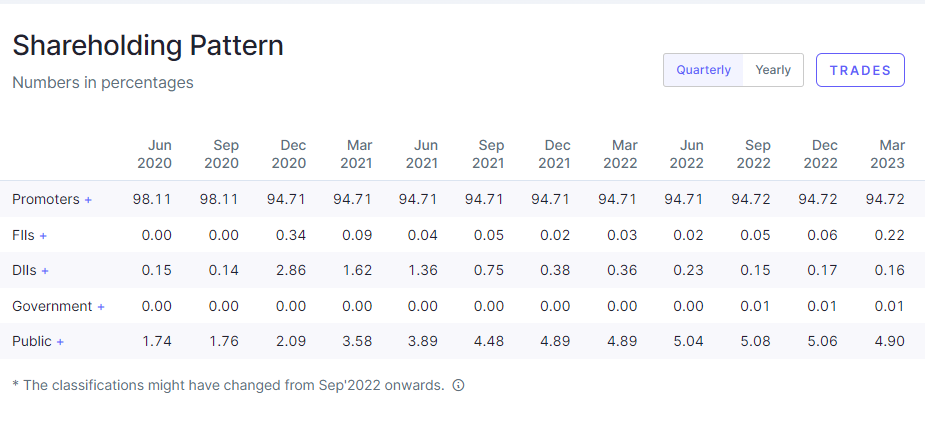Click the Dec 2021 column header
The height and width of the screenshot is (427, 925).
click(552, 154)
